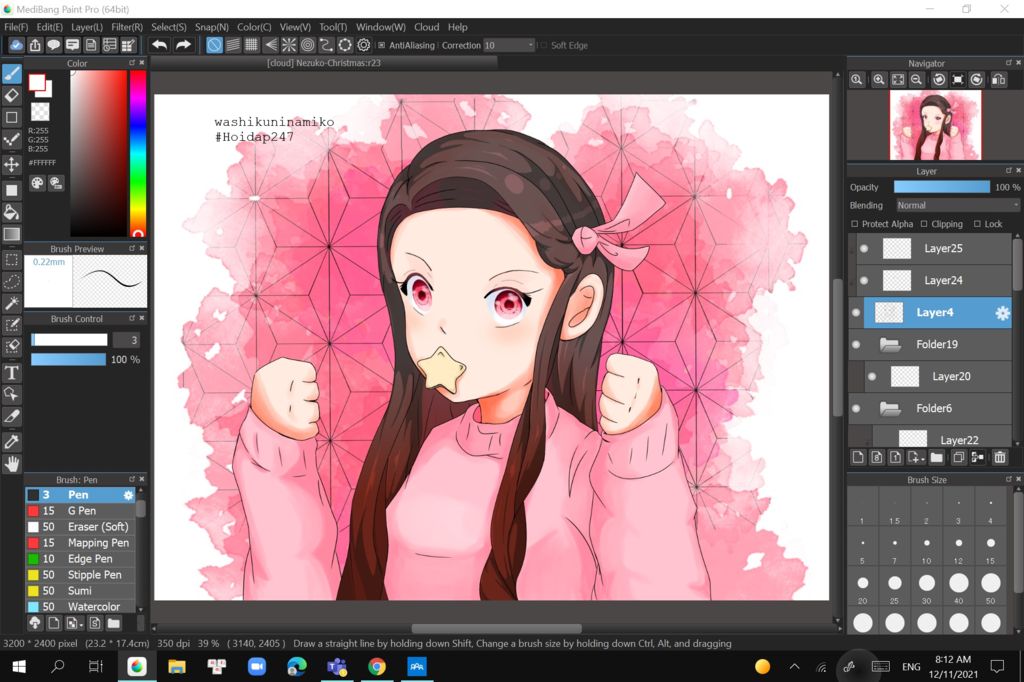Viewport: 1024px width, 682px height.
Task: Open the Cloud menu
Action: pyautogui.click(x=426, y=27)
